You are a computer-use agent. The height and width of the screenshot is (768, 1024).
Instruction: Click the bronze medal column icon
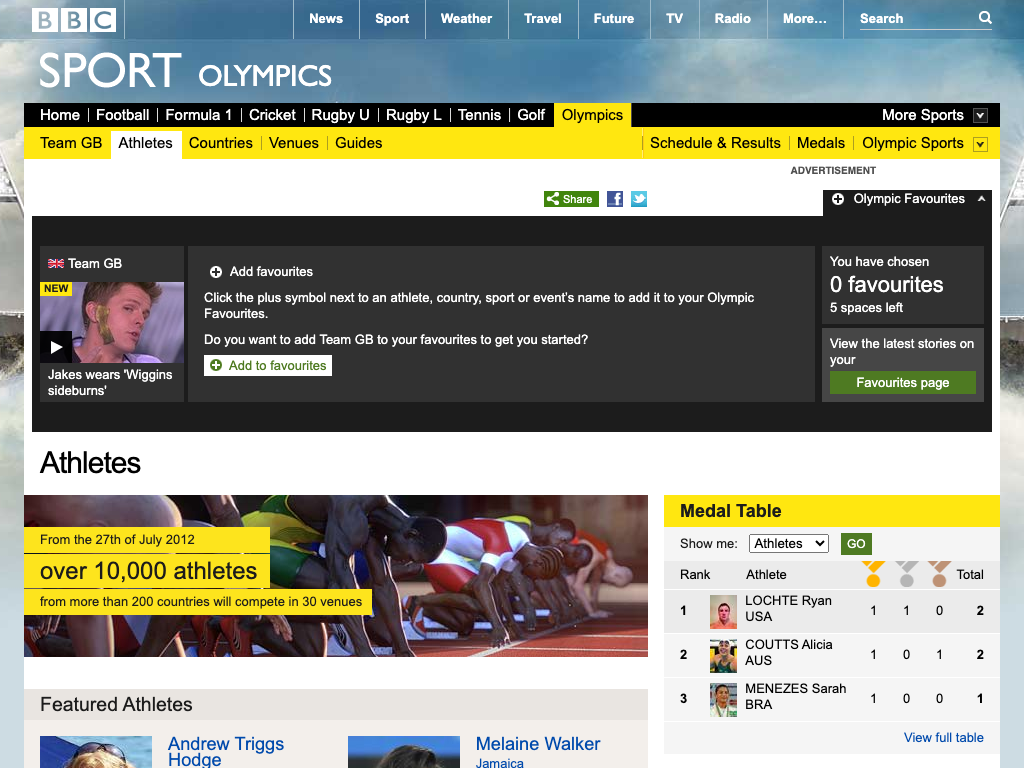point(939,574)
